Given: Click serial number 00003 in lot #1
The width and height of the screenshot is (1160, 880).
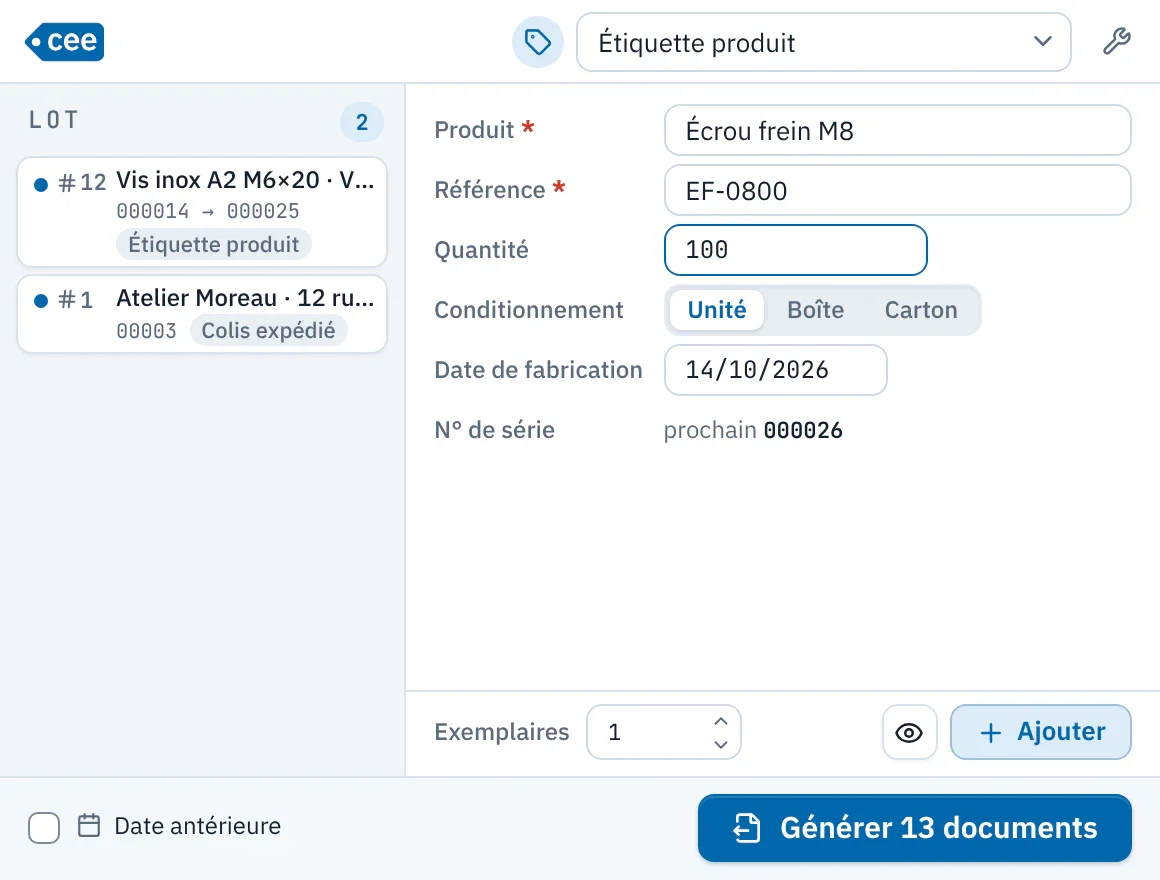Looking at the screenshot, I should point(146,331).
